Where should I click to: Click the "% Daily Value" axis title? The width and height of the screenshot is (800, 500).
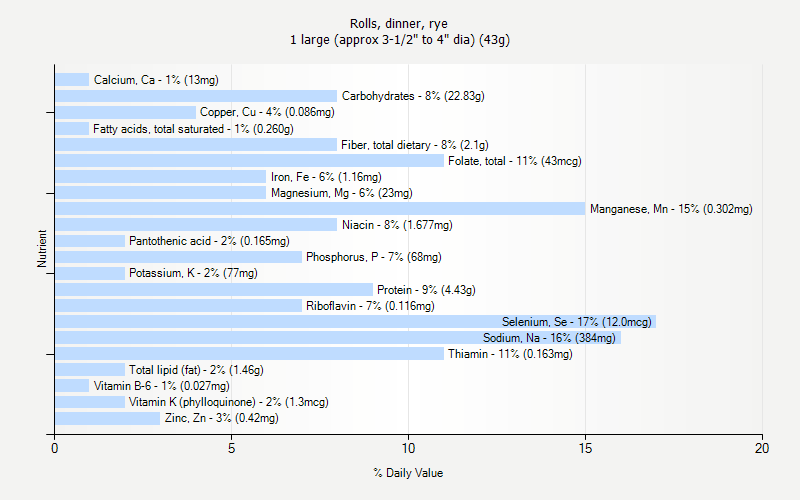pos(408,473)
